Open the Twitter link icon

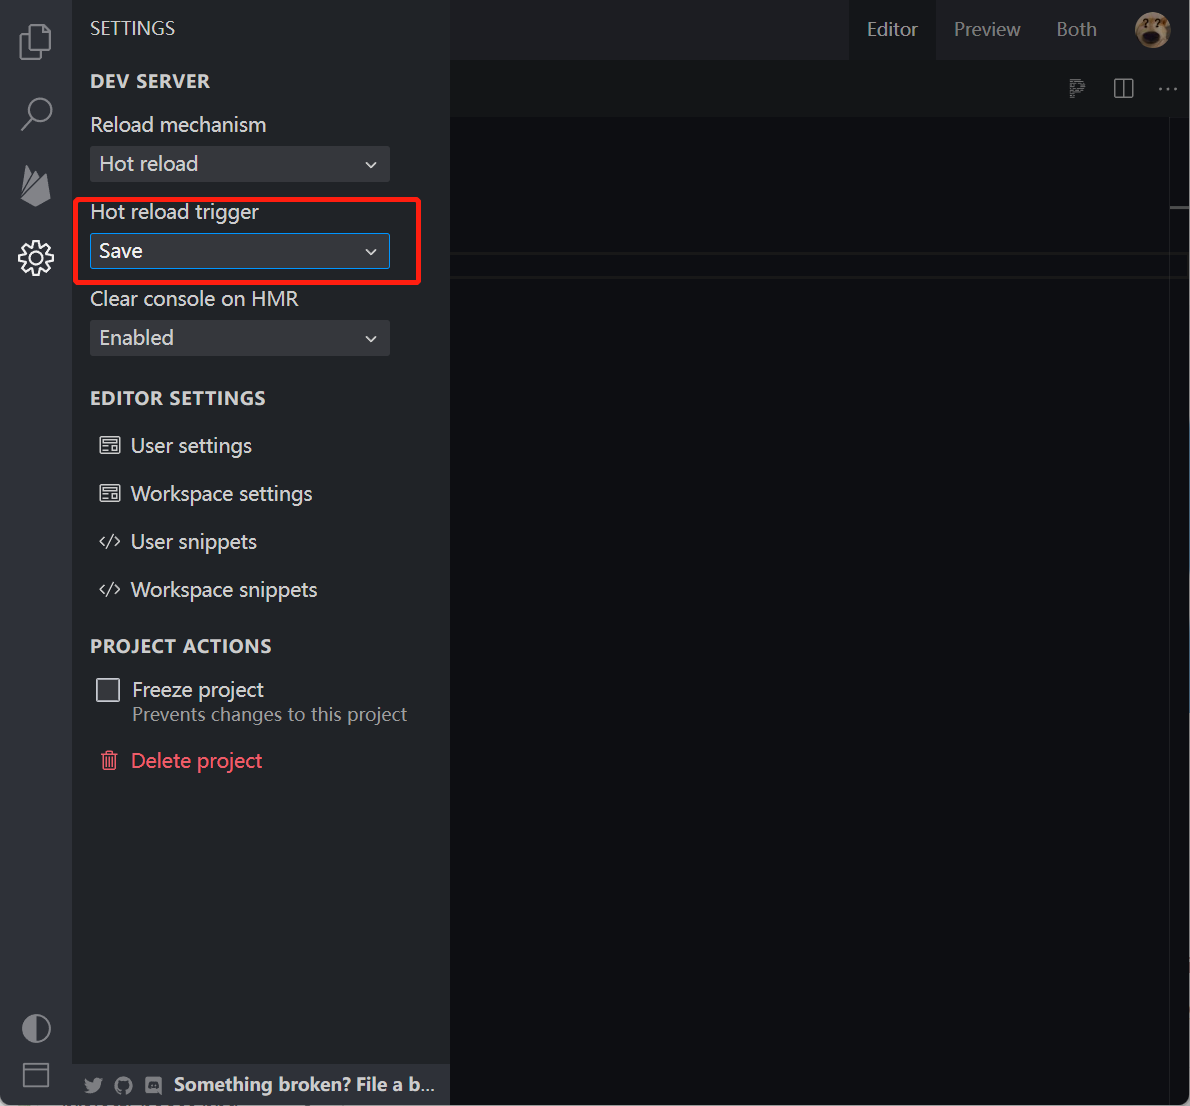[x=93, y=1085]
